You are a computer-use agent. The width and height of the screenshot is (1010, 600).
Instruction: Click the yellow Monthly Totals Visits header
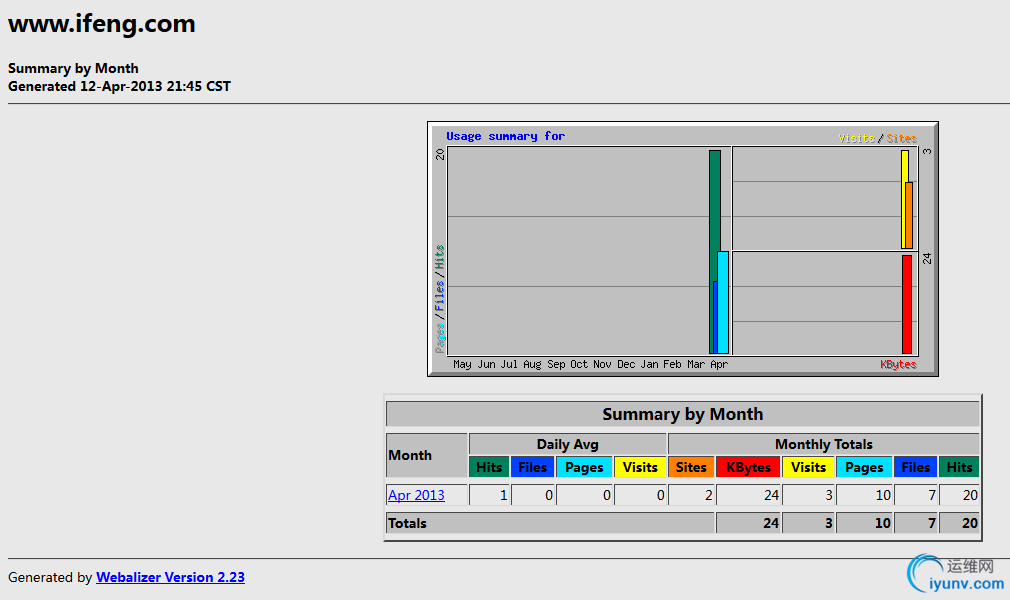pos(808,467)
